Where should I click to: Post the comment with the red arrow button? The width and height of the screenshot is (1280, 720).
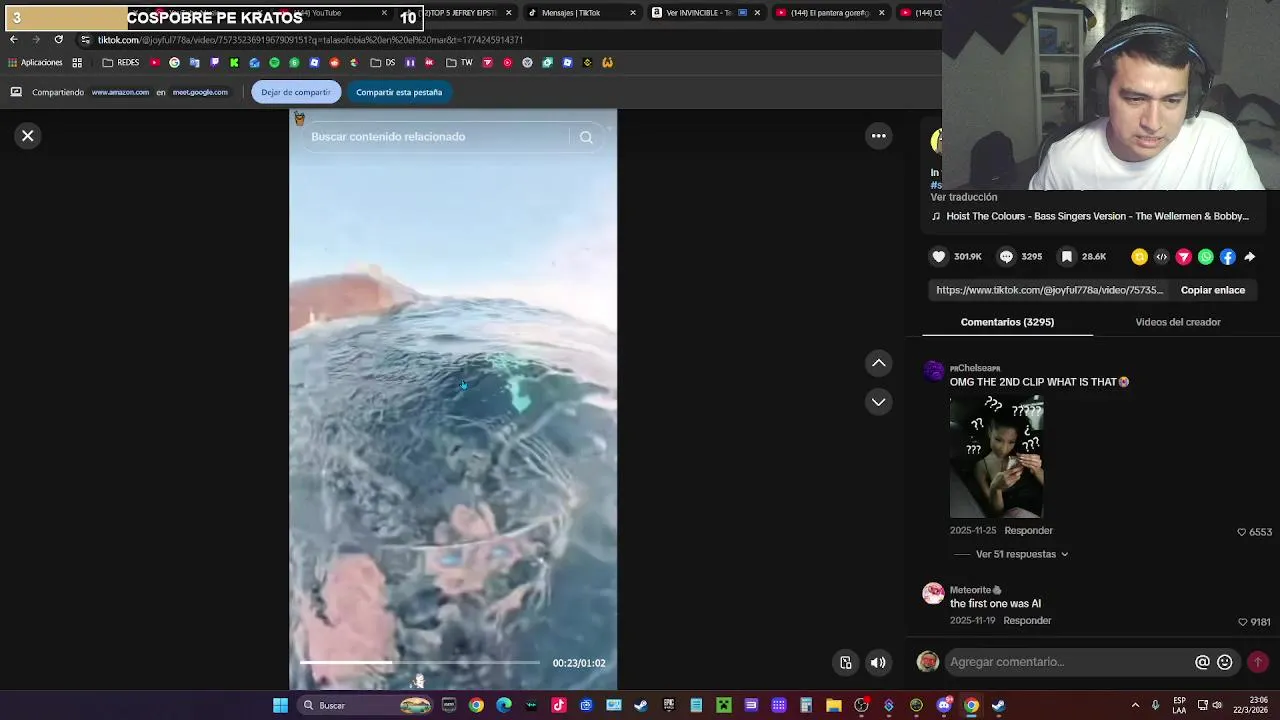pos(1258,662)
